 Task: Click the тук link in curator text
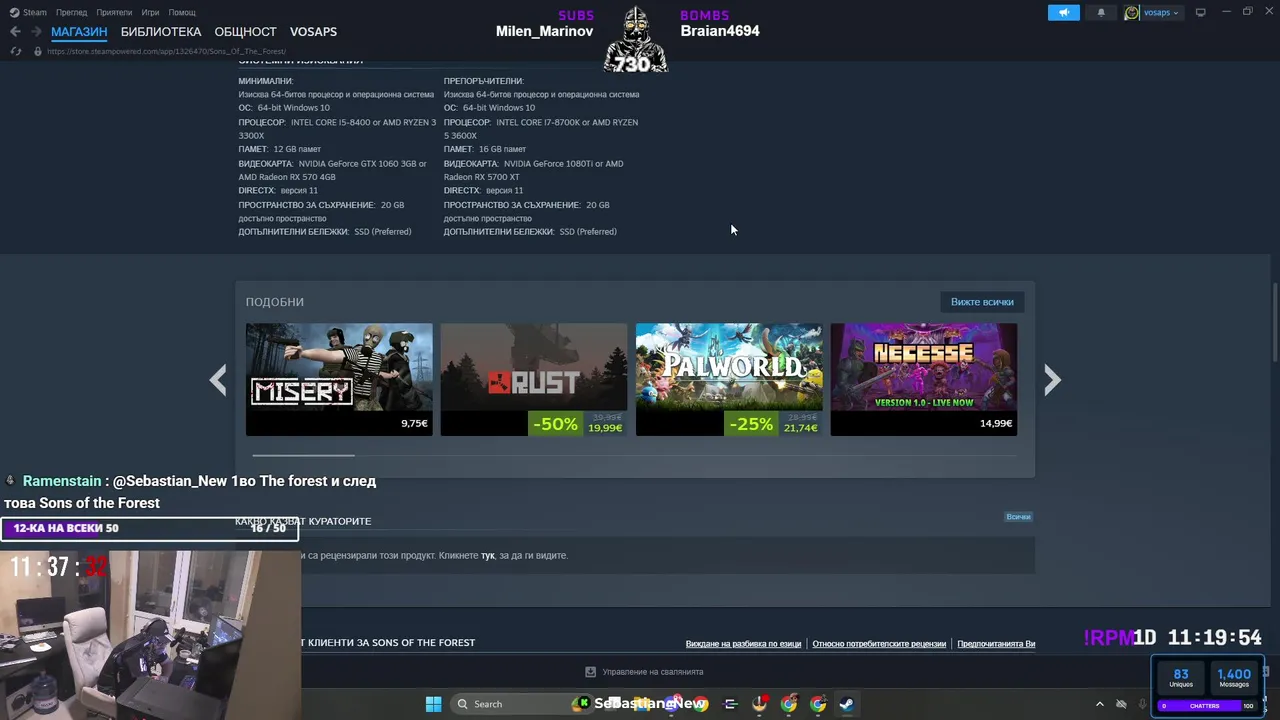click(488, 555)
